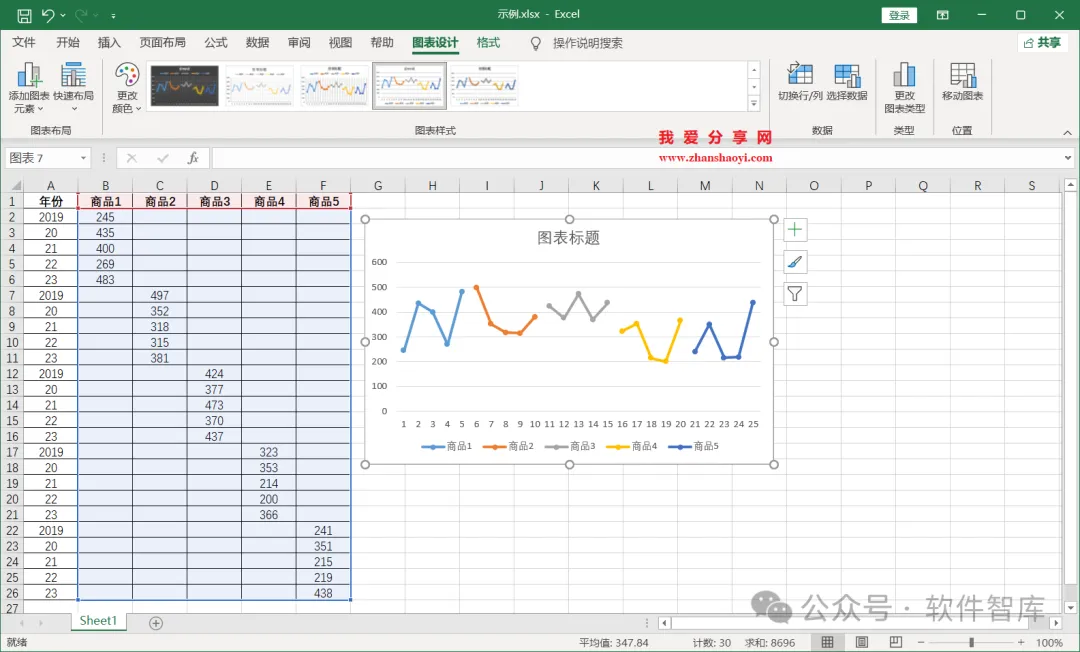Click the chart filters funnel button
Image resolution: width=1080 pixels, height=652 pixels.
pyautogui.click(x=795, y=295)
